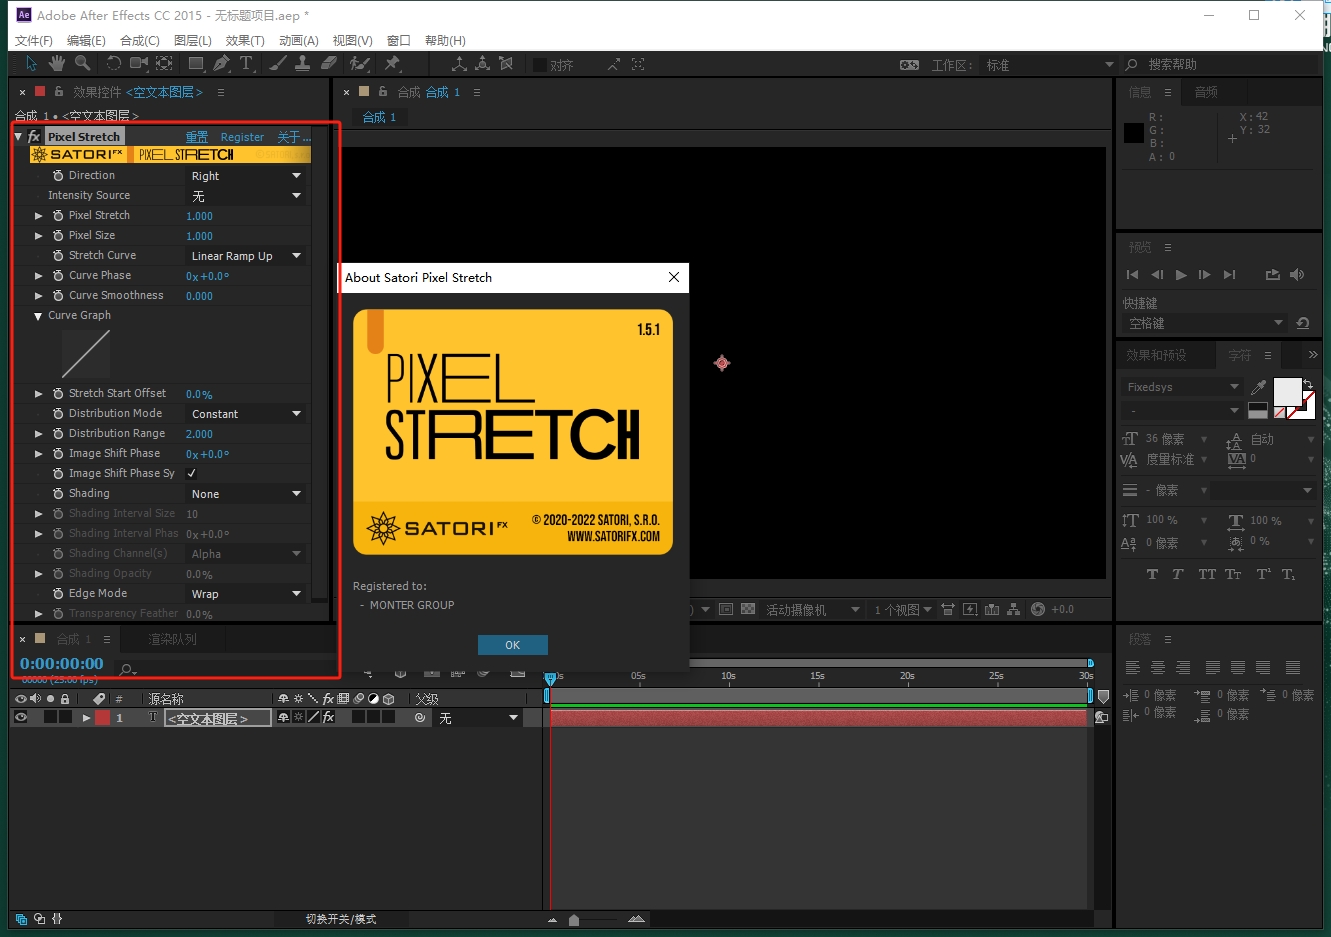Click the eyedropper in Character panel
The height and width of the screenshot is (937, 1331).
(x=1258, y=387)
